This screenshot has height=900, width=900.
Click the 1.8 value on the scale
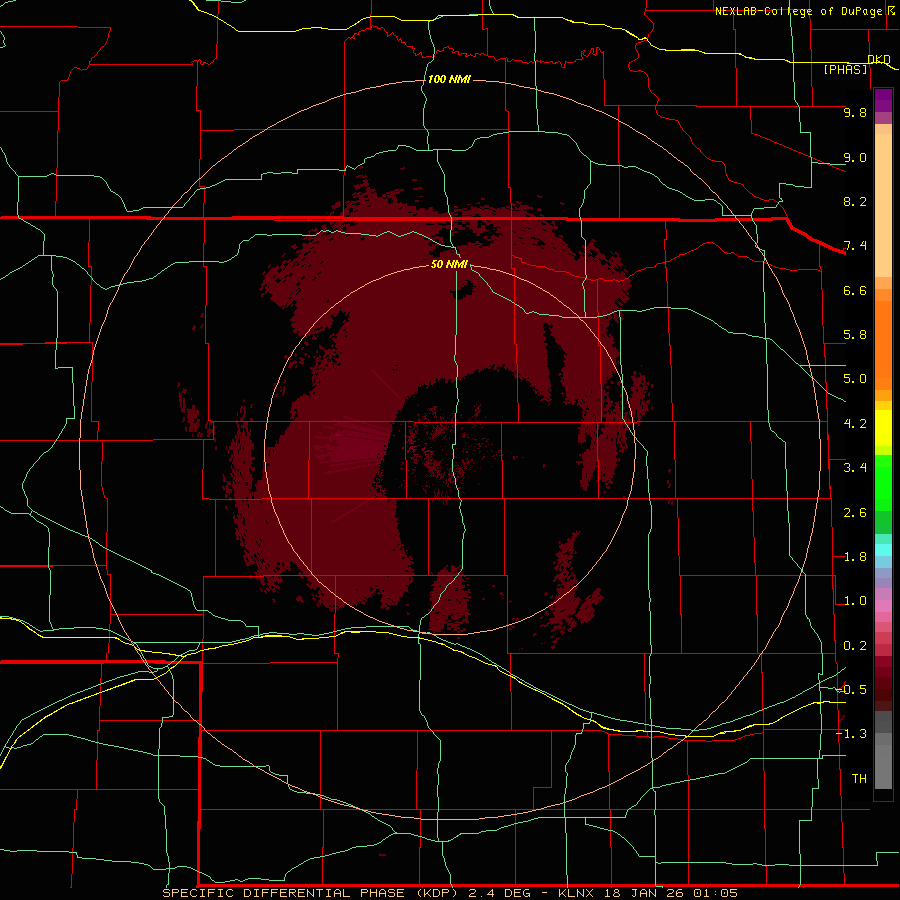(855, 557)
